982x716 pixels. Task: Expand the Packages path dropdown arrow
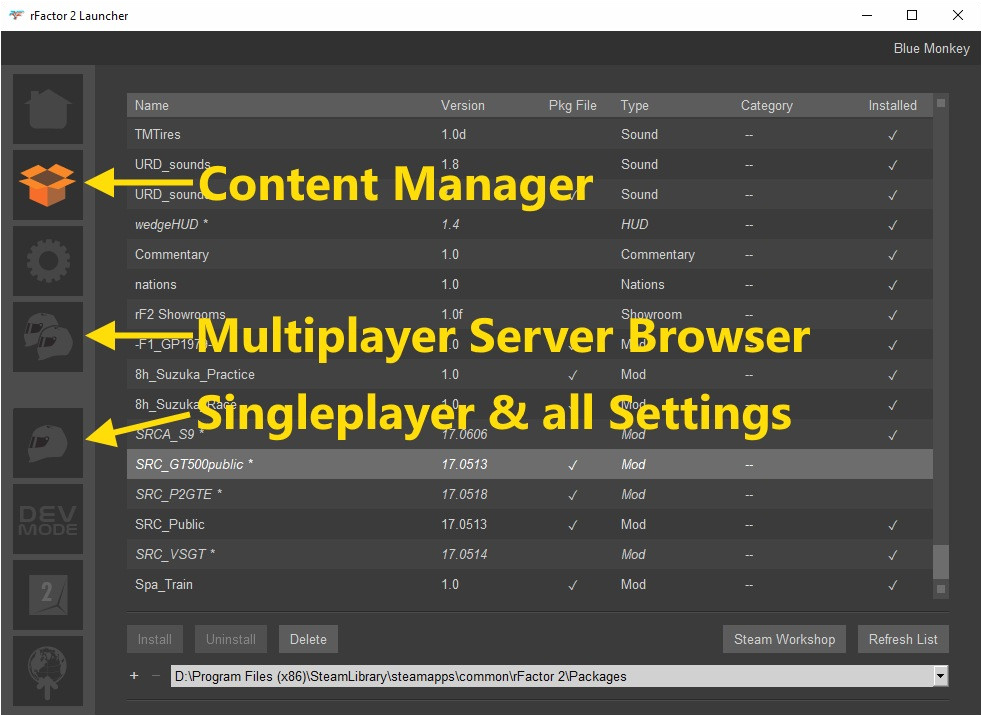940,676
